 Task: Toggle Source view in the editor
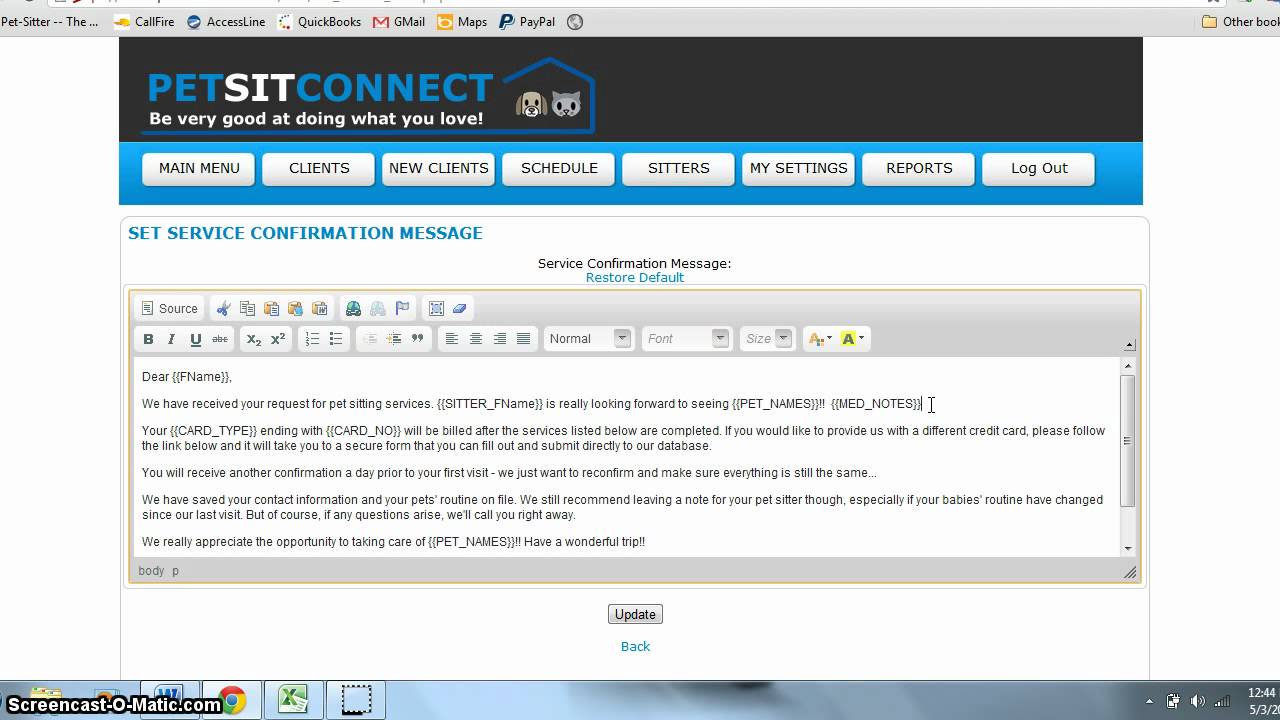pyautogui.click(x=169, y=309)
